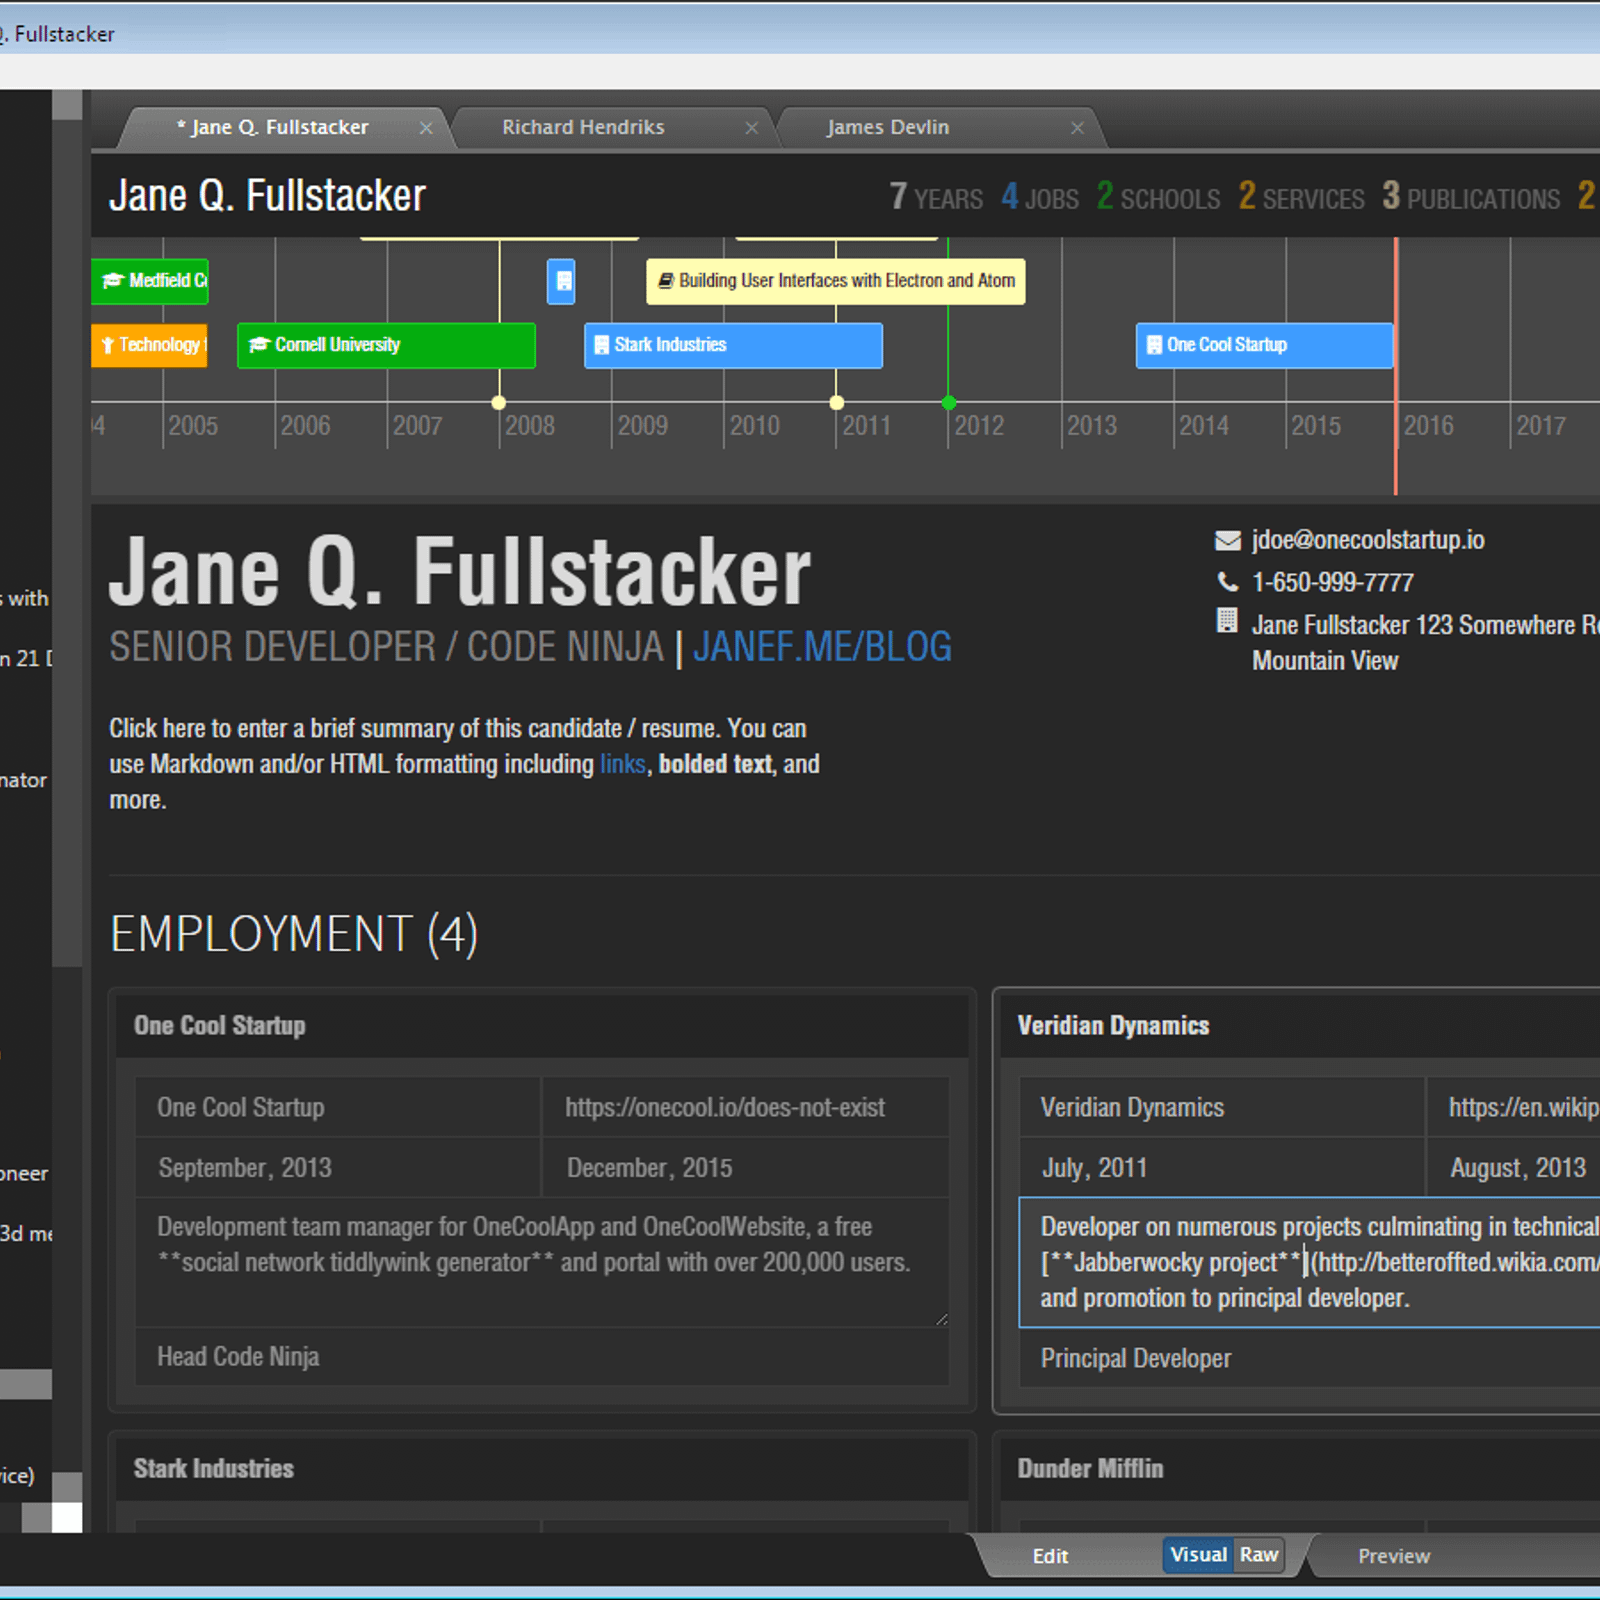Edit Head Code Ninja position field
Image resolution: width=1600 pixels, height=1600 pixels.
(x=542, y=1357)
